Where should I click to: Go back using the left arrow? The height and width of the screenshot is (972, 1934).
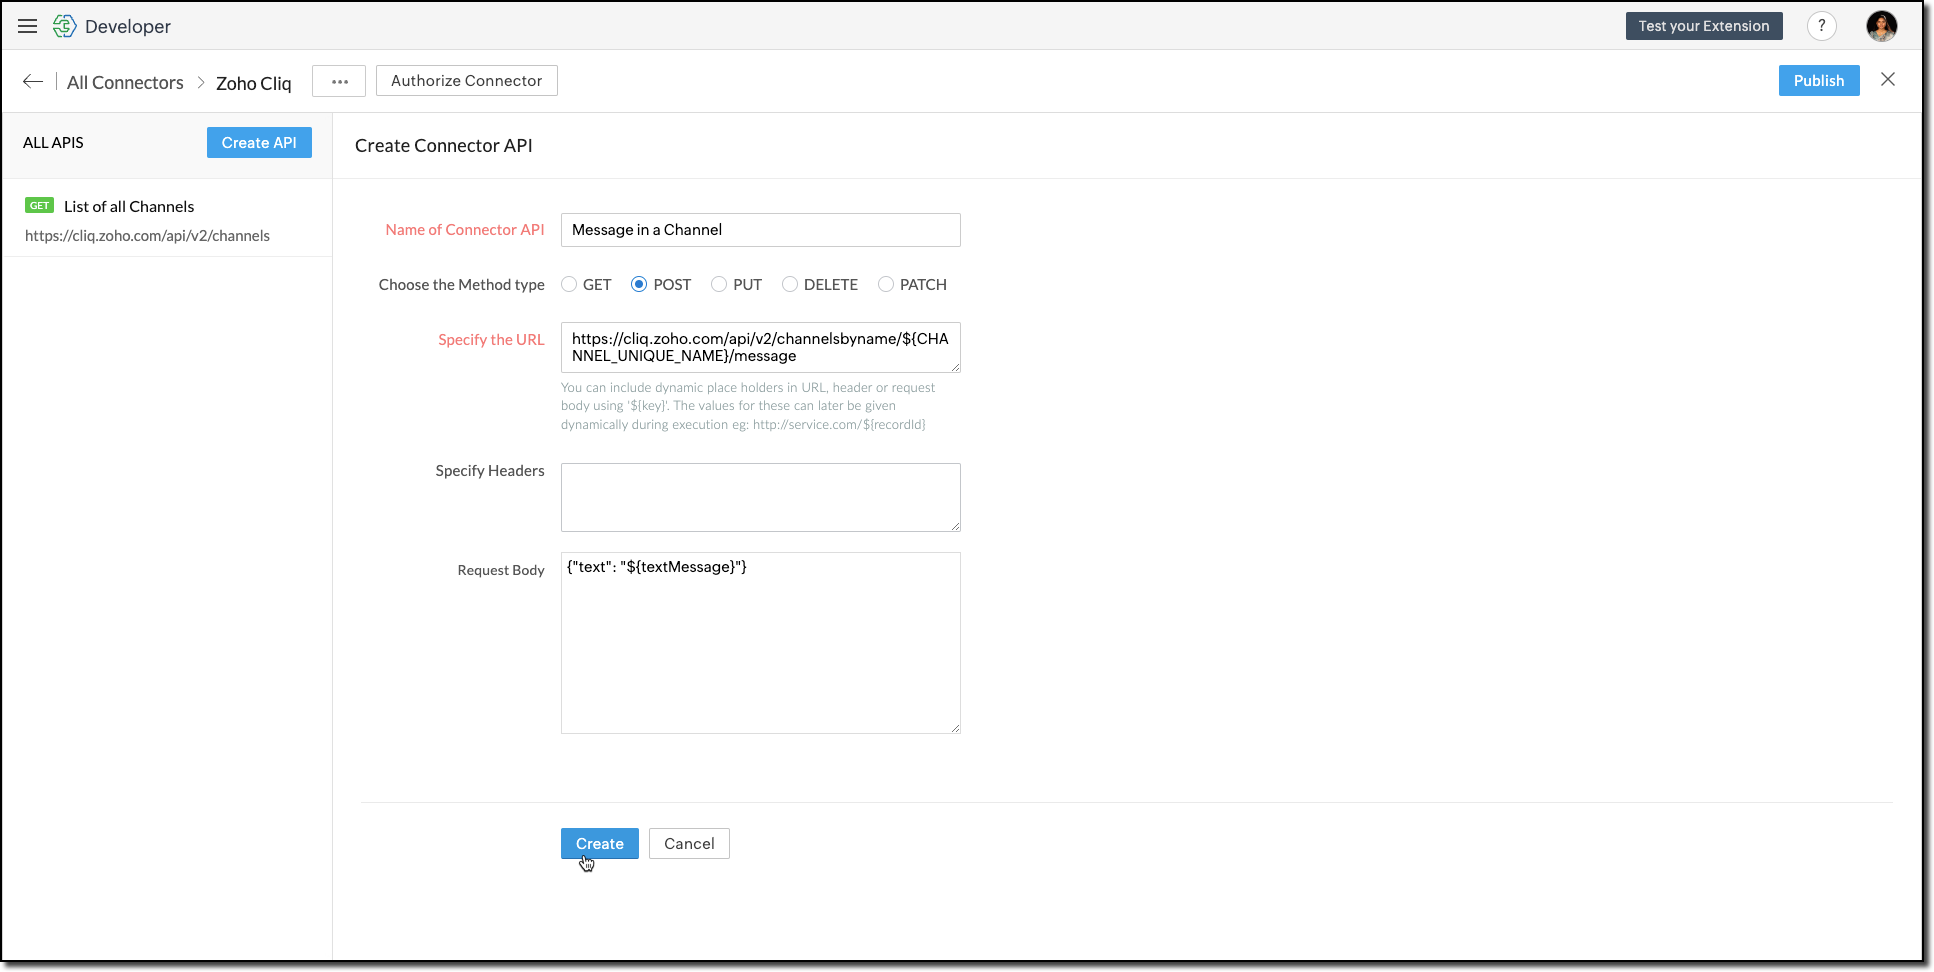(33, 81)
